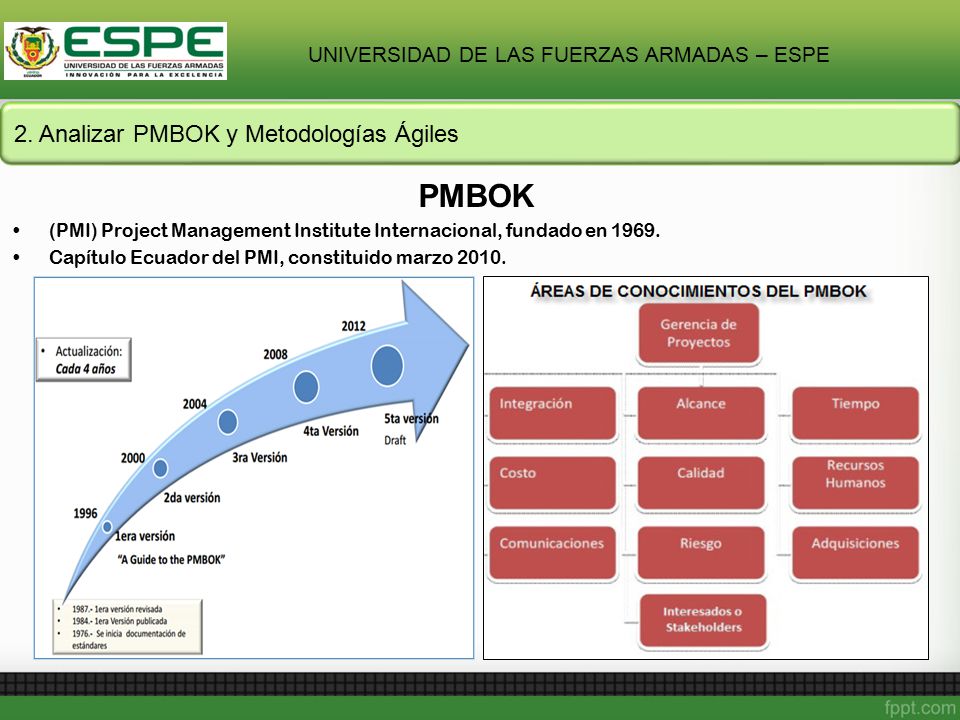960x720 pixels.
Task: Click the 'Gerencia de Proyectos' box
Action: click(699, 334)
